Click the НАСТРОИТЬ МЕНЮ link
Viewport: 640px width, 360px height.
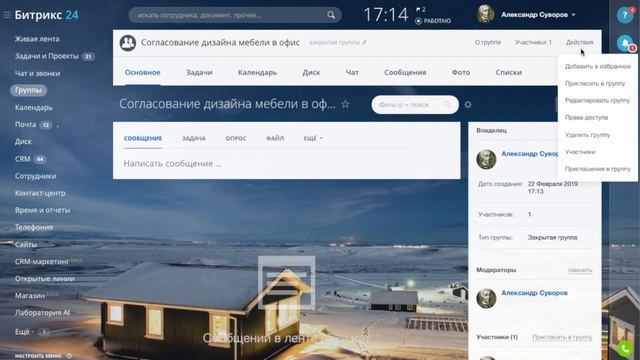tap(38, 356)
